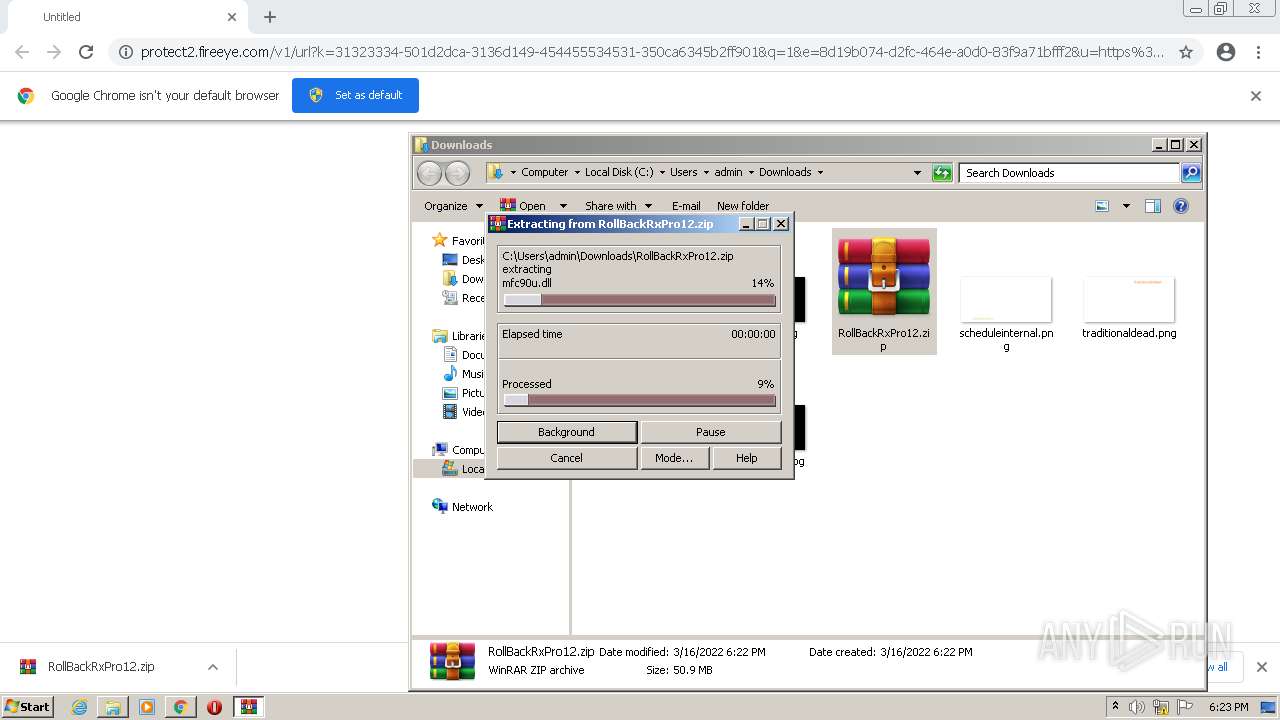This screenshot has height=720, width=1280.
Task: Click Pause button in extraction dialog
Action: (710, 432)
